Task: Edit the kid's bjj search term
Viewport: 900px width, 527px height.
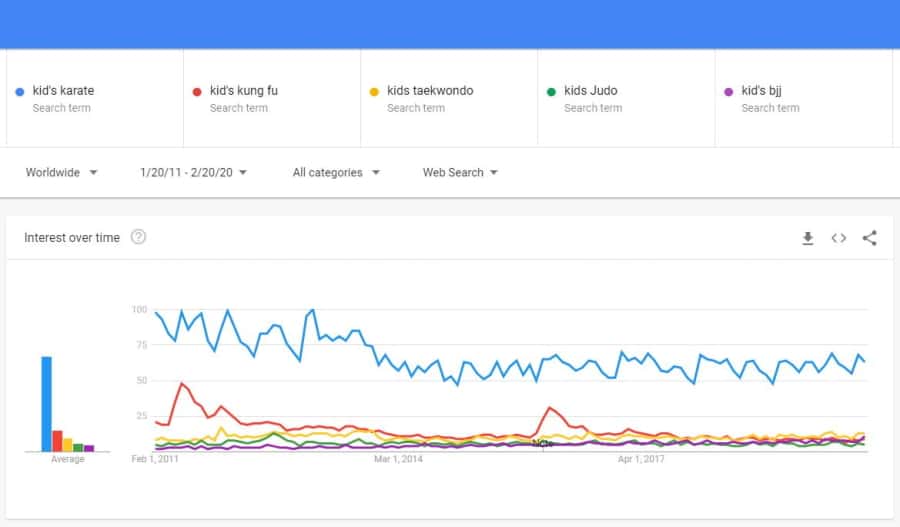Action: tap(804, 98)
